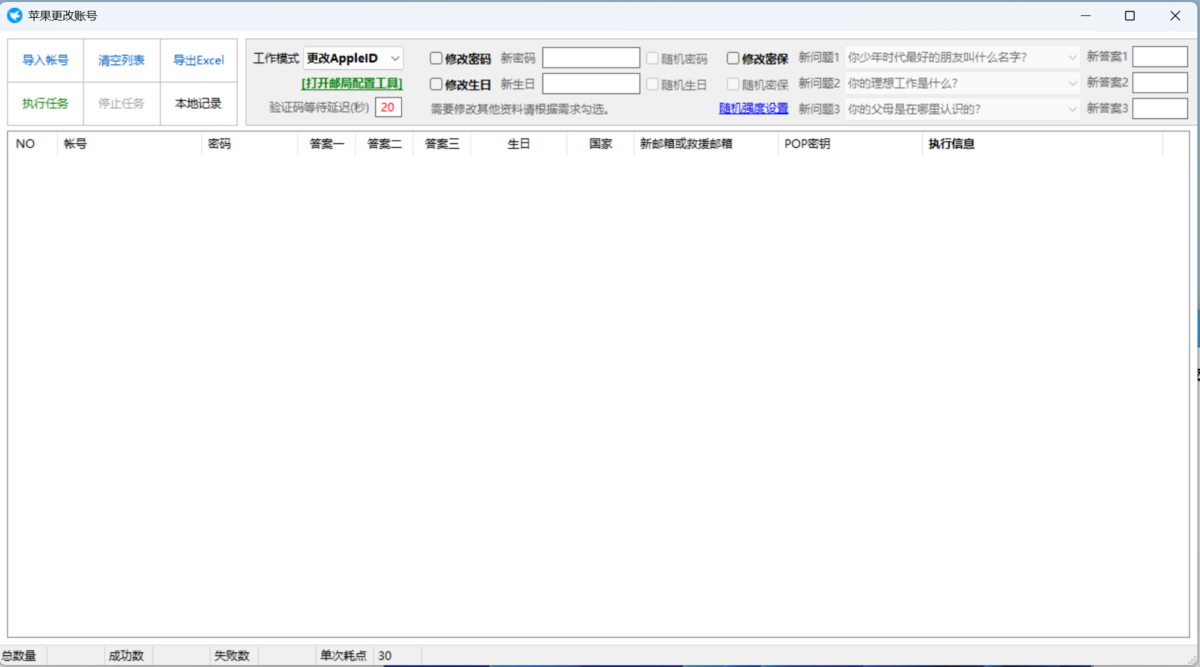Open the 本地记录 local records

click(x=198, y=103)
